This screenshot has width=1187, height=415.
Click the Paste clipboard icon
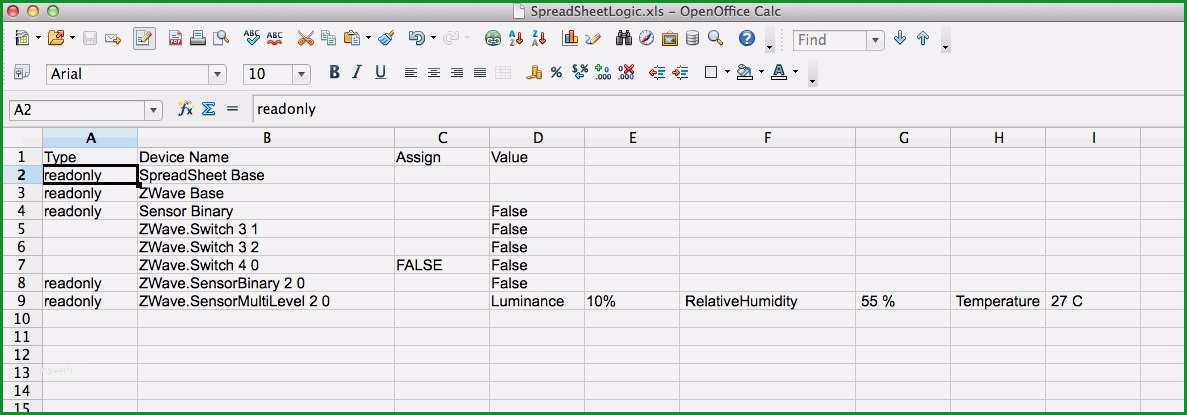coord(352,38)
